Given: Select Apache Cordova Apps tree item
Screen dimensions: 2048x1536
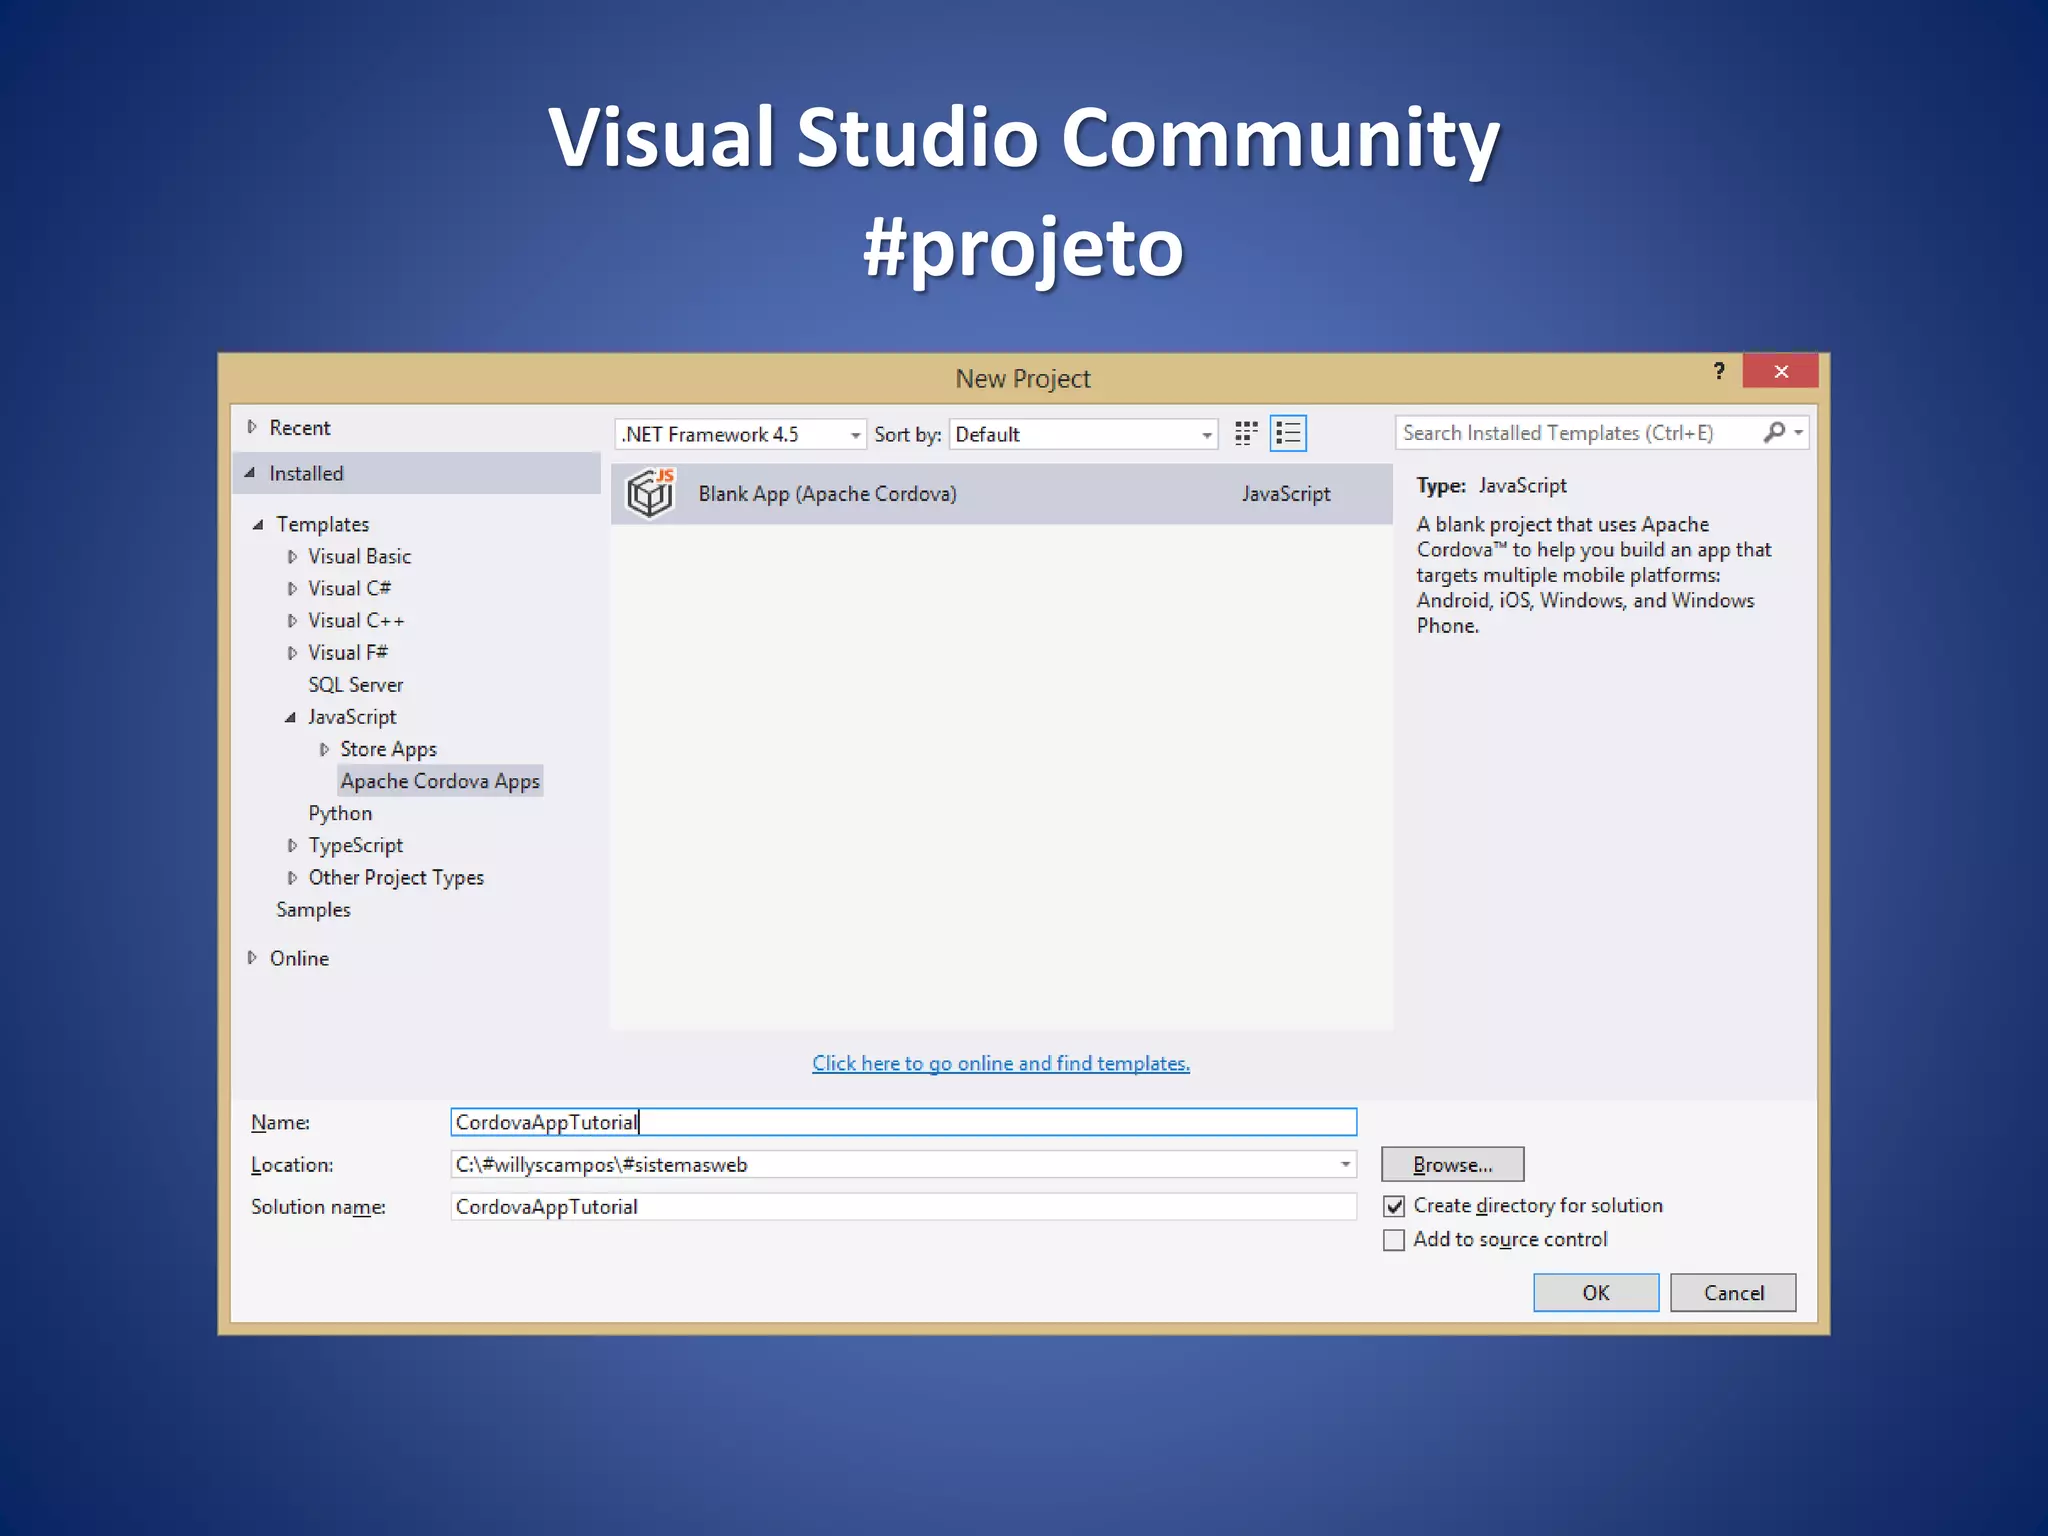Looking at the screenshot, I should pyautogui.click(x=440, y=781).
